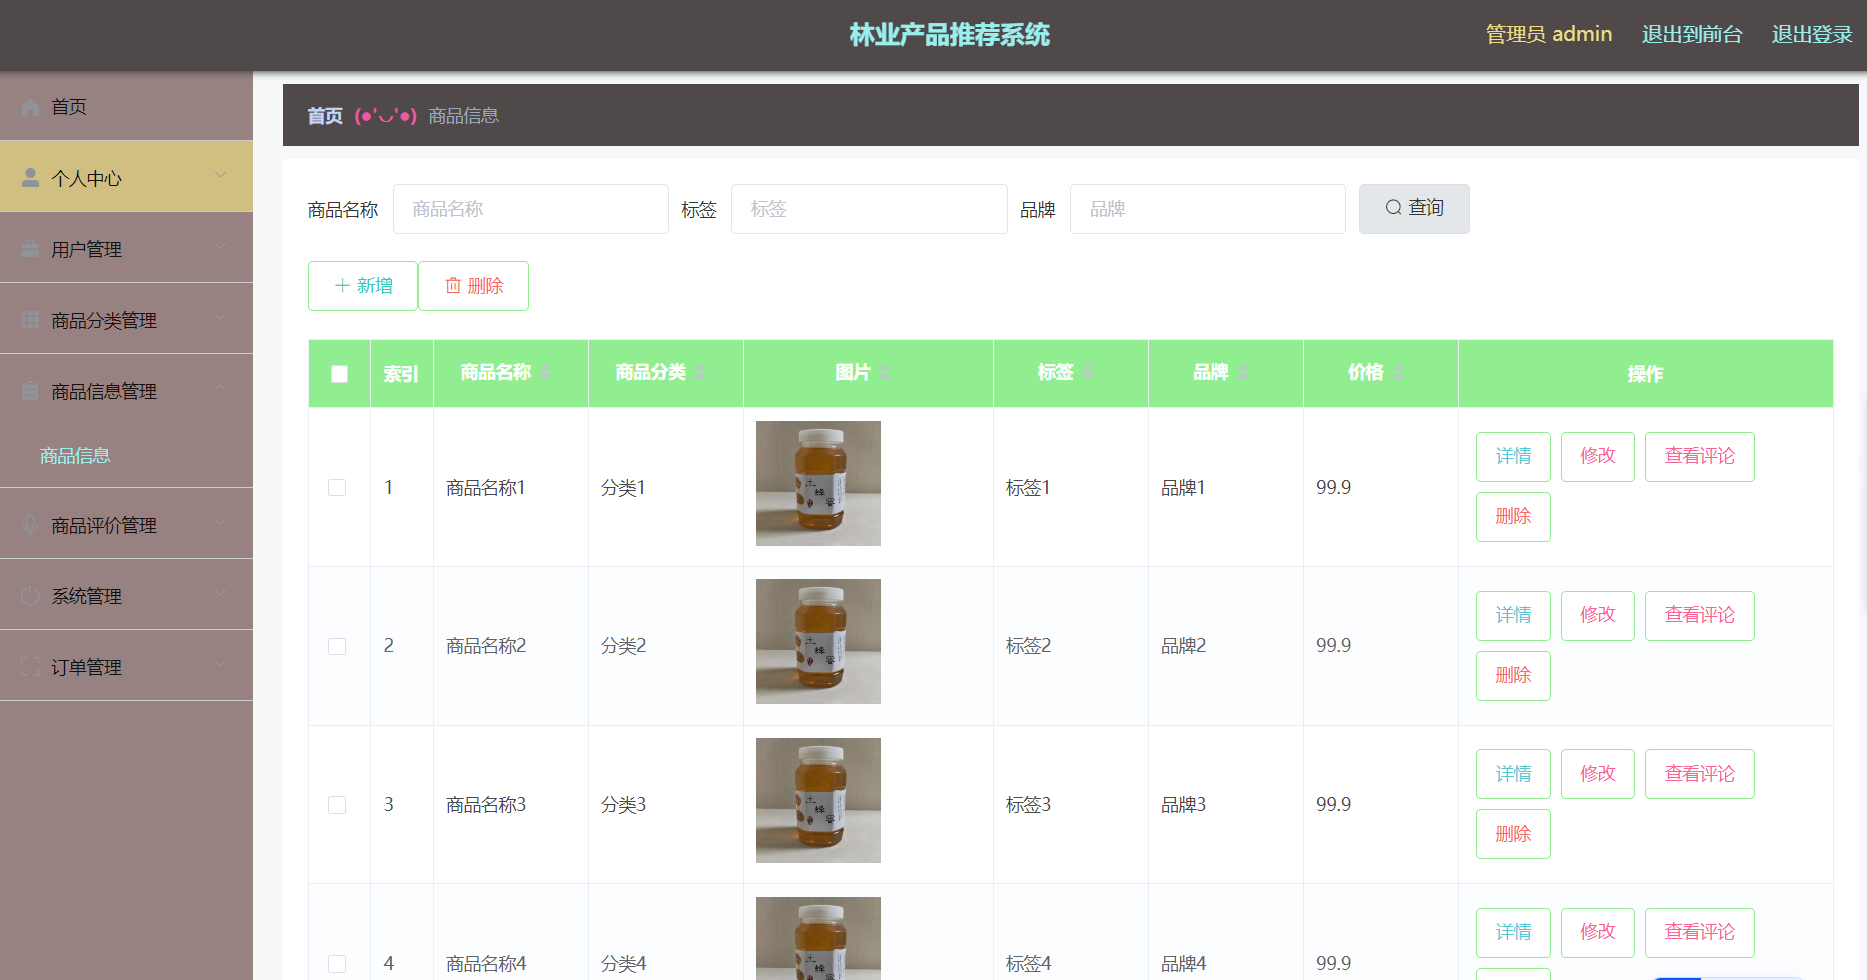This screenshot has width=1867, height=980.
Task: Click the magnifier icon in 查询 button
Action: 1393,208
